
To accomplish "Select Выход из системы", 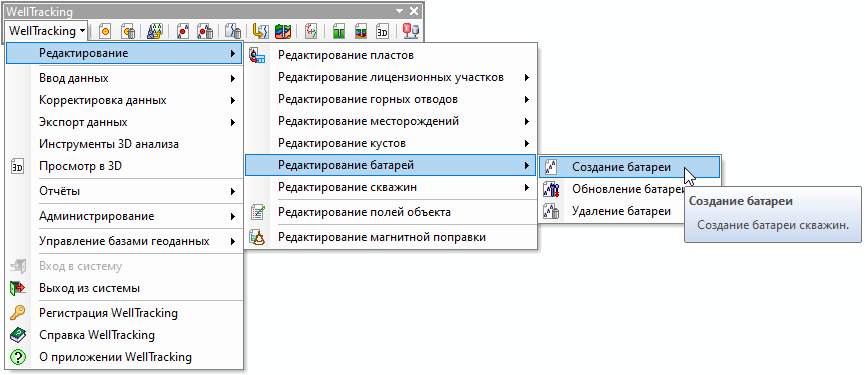I will pyautogui.click(x=124, y=288).
